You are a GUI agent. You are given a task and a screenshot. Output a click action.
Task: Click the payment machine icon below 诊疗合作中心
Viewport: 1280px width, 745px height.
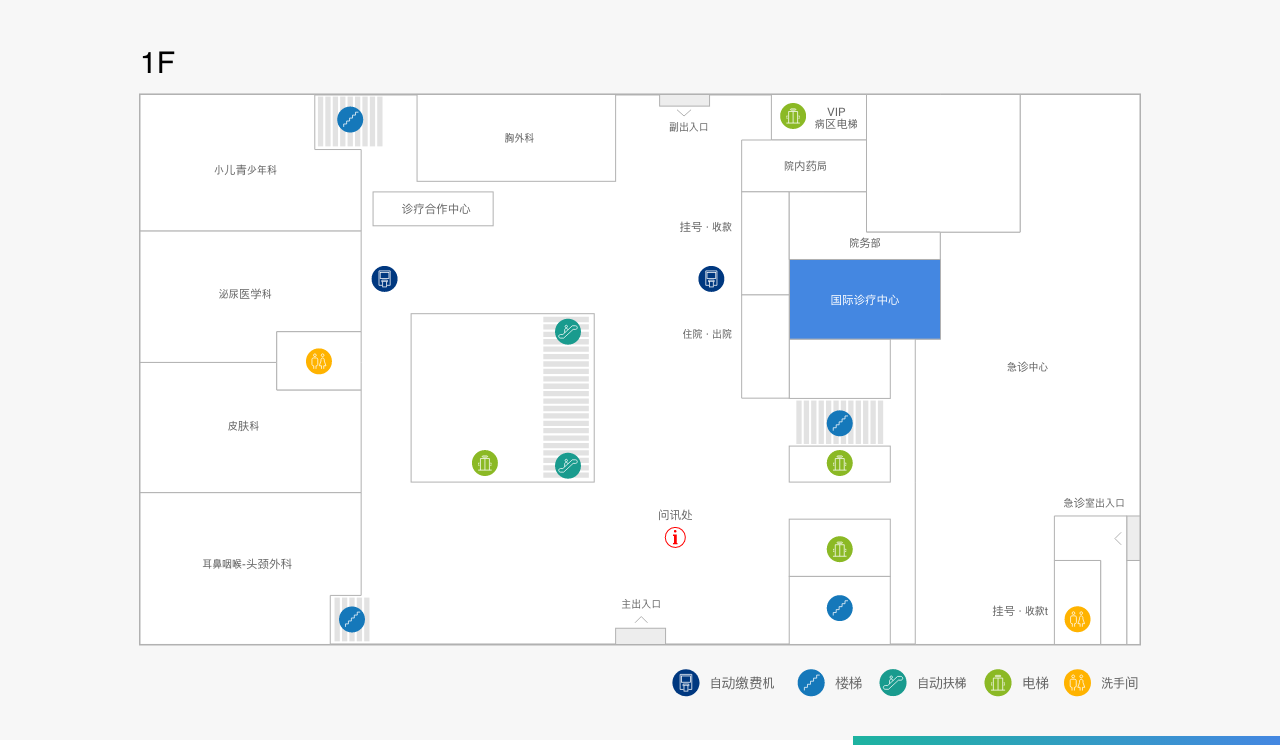pyautogui.click(x=384, y=279)
